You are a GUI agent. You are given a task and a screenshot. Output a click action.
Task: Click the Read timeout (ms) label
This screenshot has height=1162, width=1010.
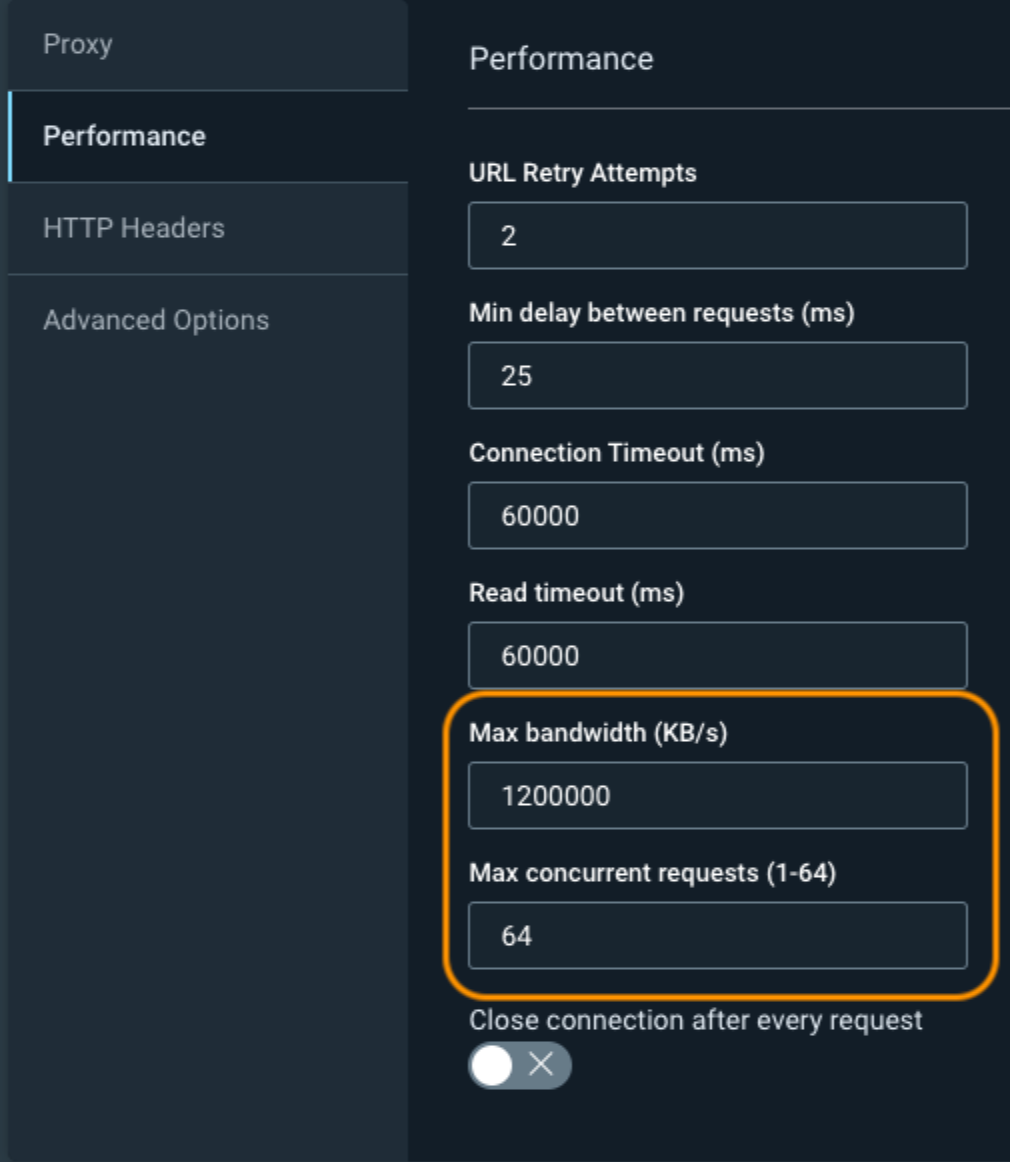[576, 593]
